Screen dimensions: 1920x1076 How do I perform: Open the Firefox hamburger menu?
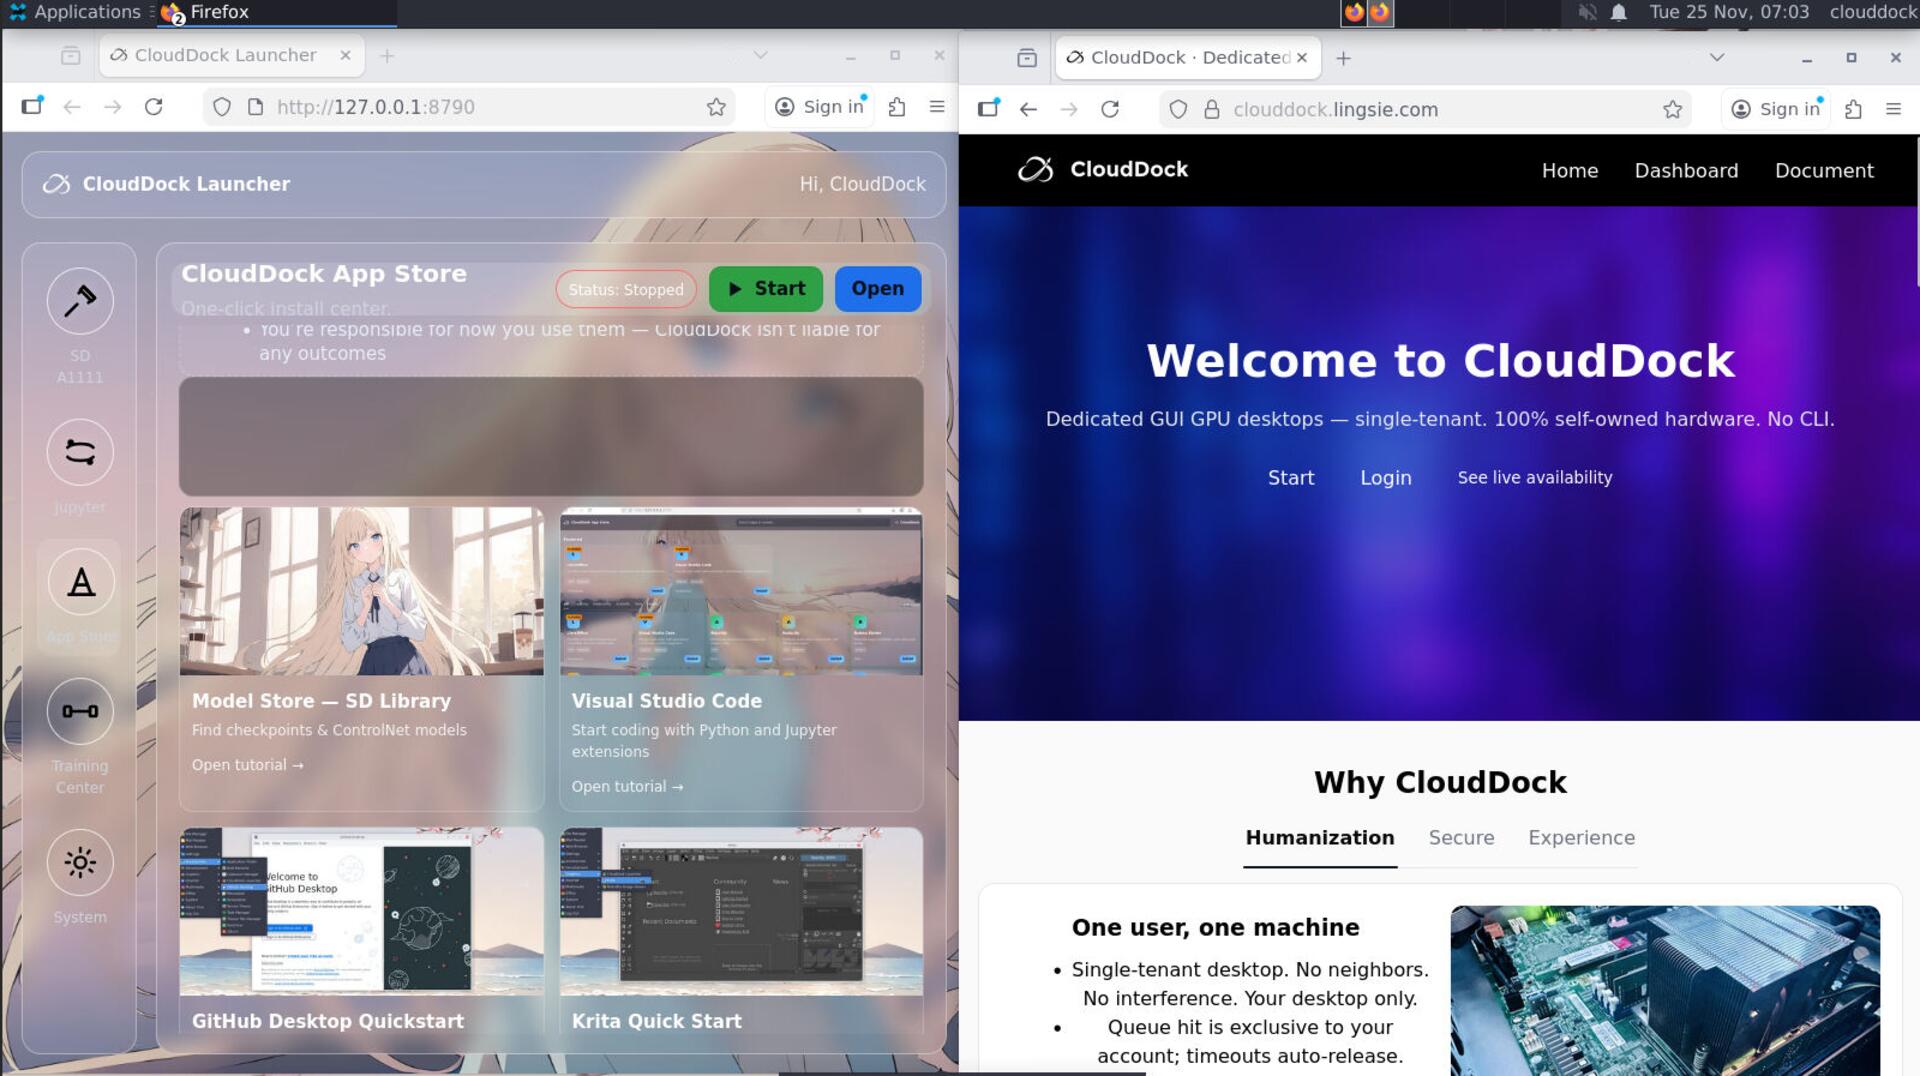[x=936, y=106]
